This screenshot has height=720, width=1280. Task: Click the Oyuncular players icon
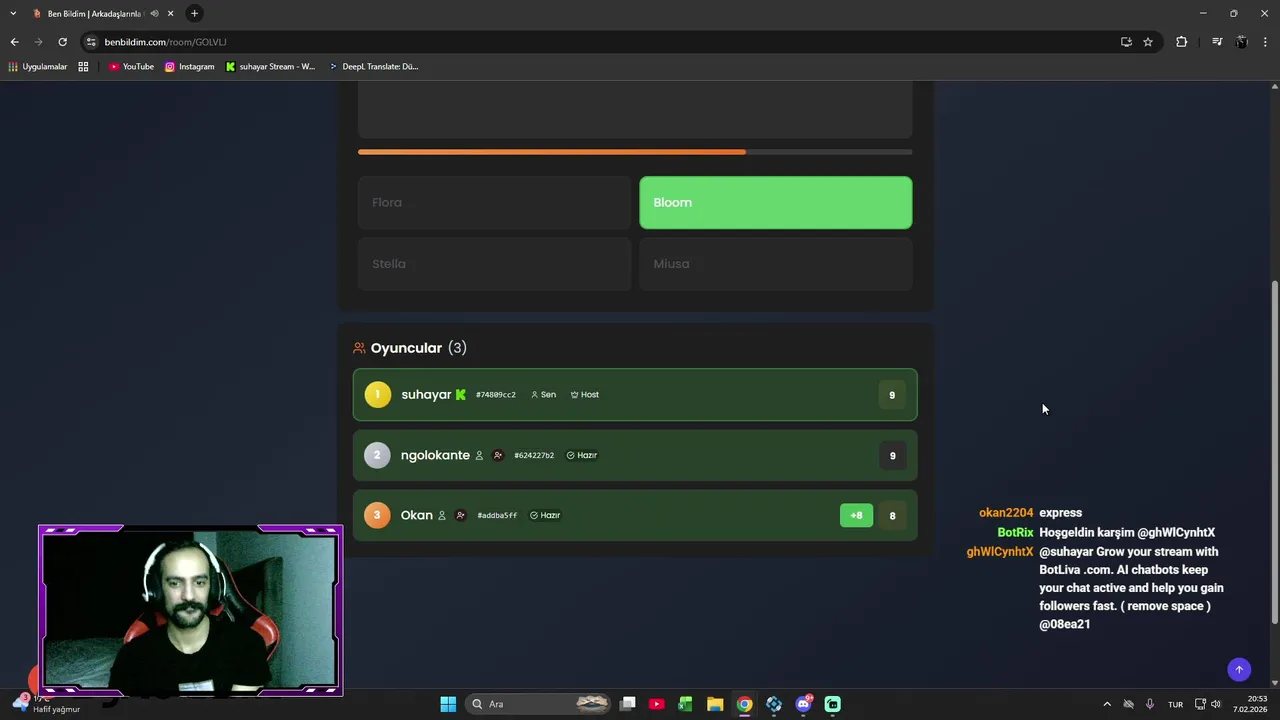tap(359, 348)
